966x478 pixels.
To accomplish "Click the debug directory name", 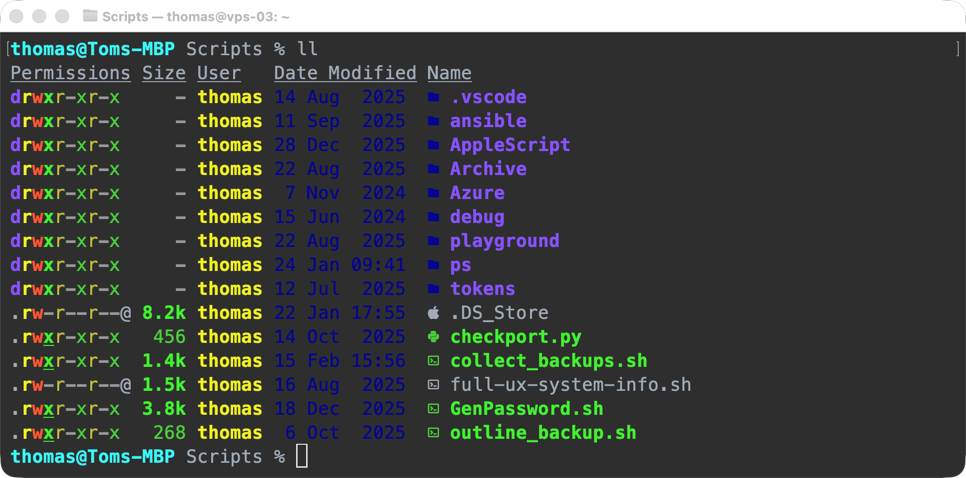I will tap(477, 217).
